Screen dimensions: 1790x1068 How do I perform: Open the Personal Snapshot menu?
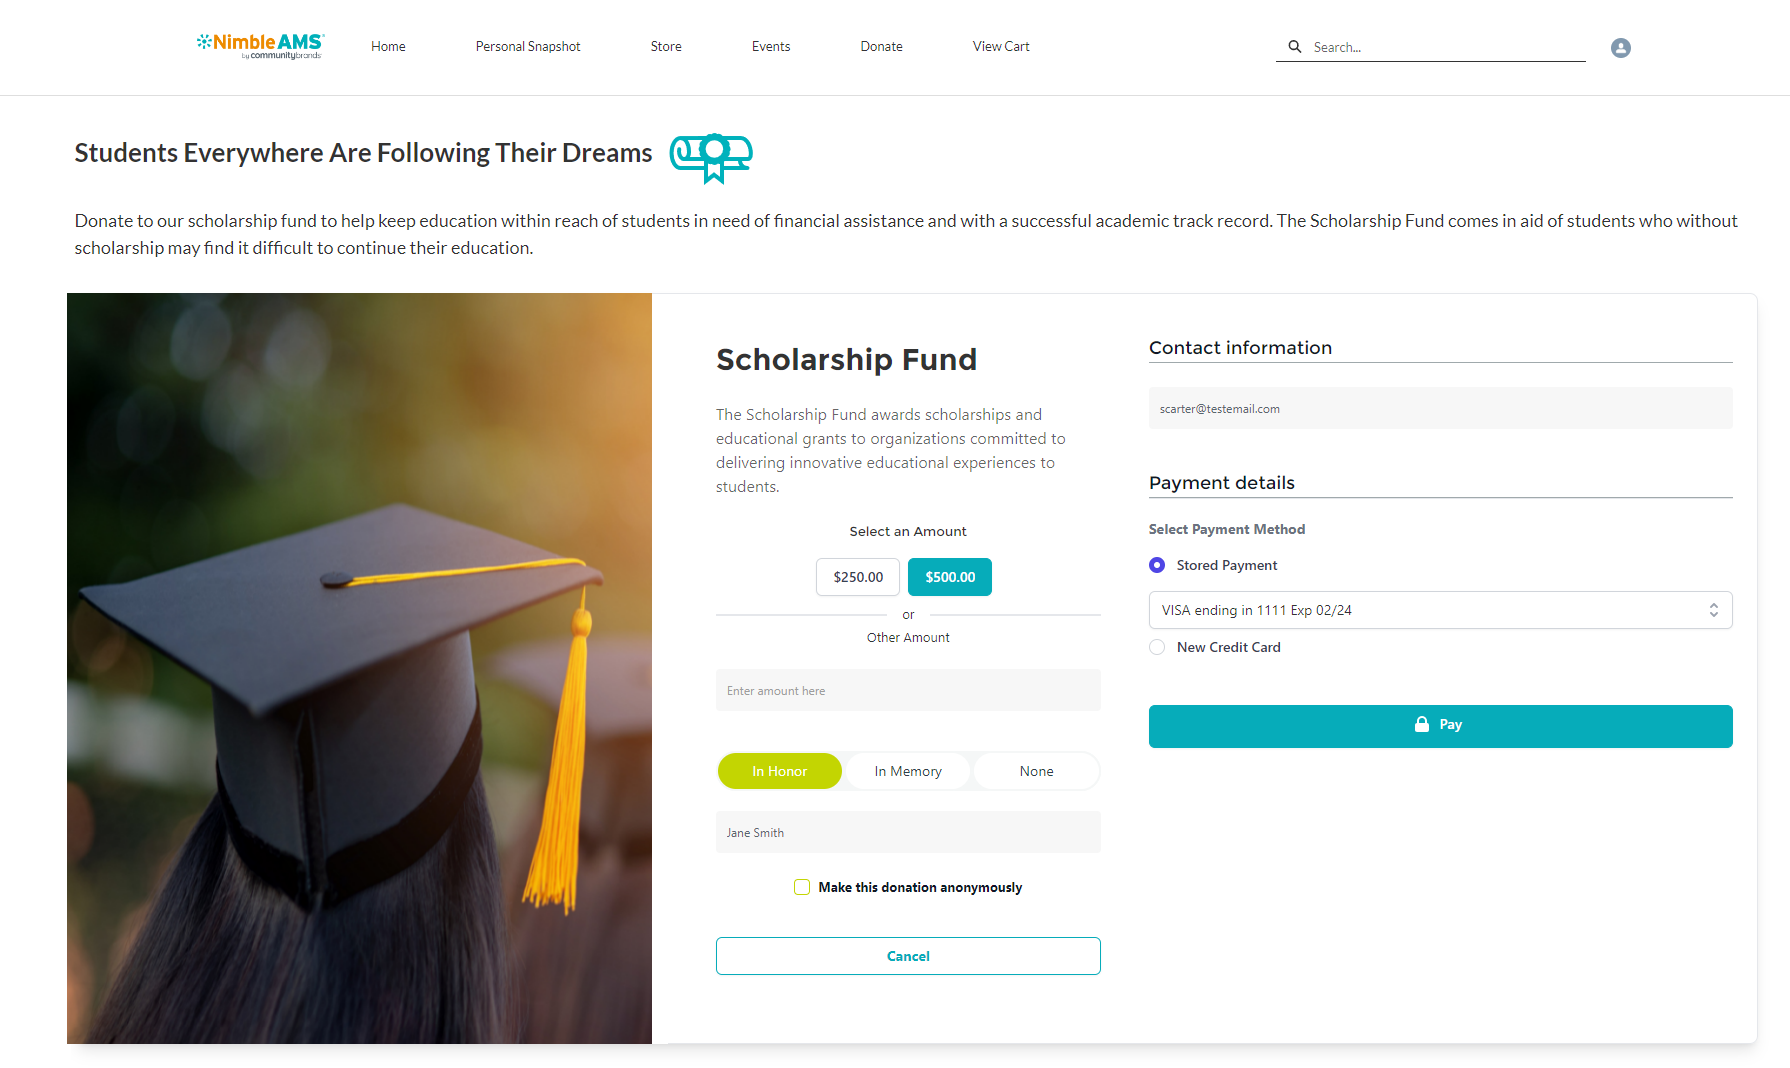coord(528,47)
